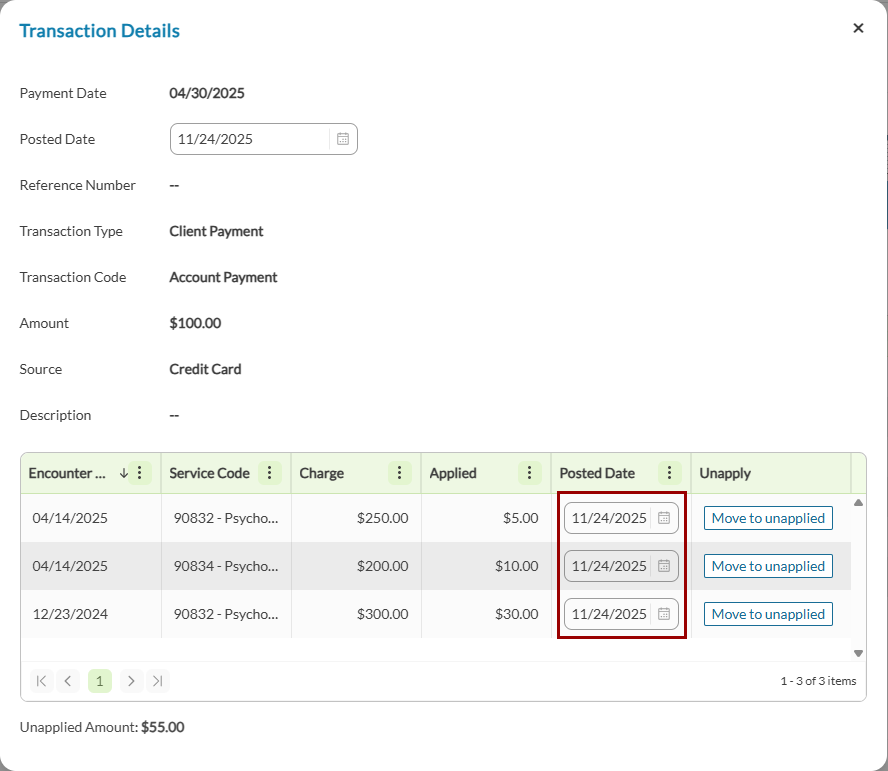Viewport: 888px width, 771px height.
Task: Open Charge column options menu
Action: (x=399, y=473)
